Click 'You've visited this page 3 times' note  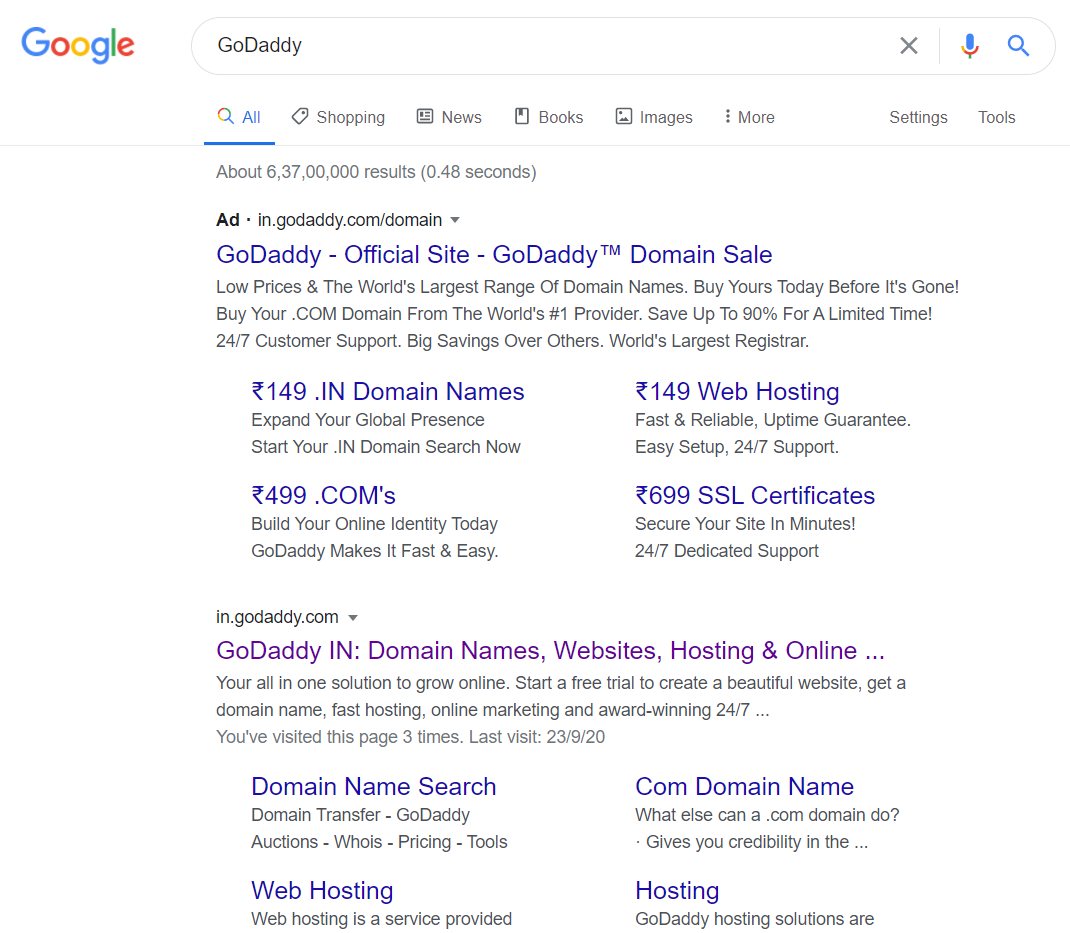(410, 737)
